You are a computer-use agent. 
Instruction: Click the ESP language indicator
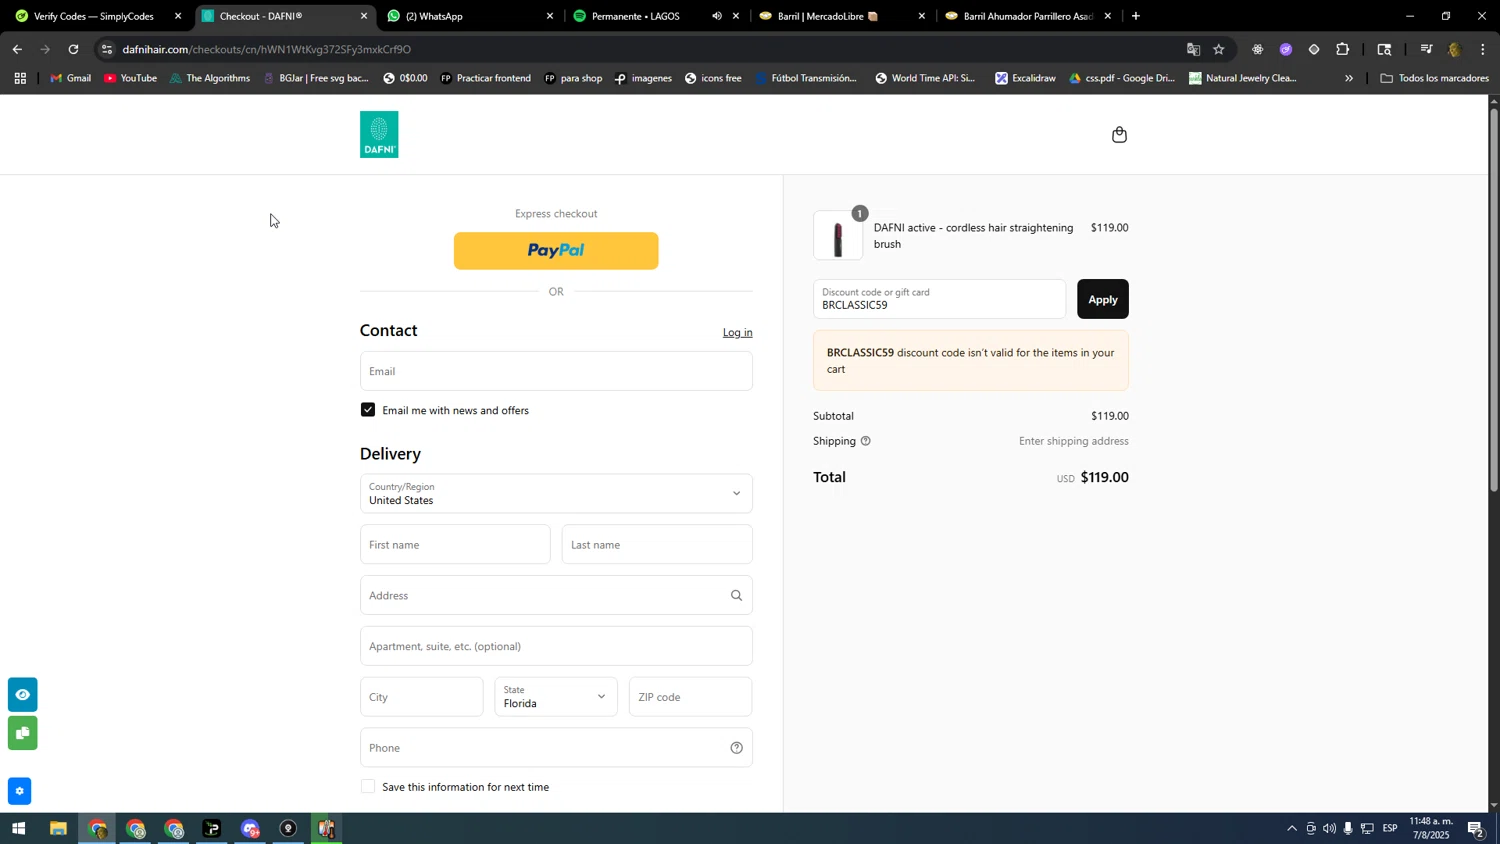click(x=1390, y=829)
